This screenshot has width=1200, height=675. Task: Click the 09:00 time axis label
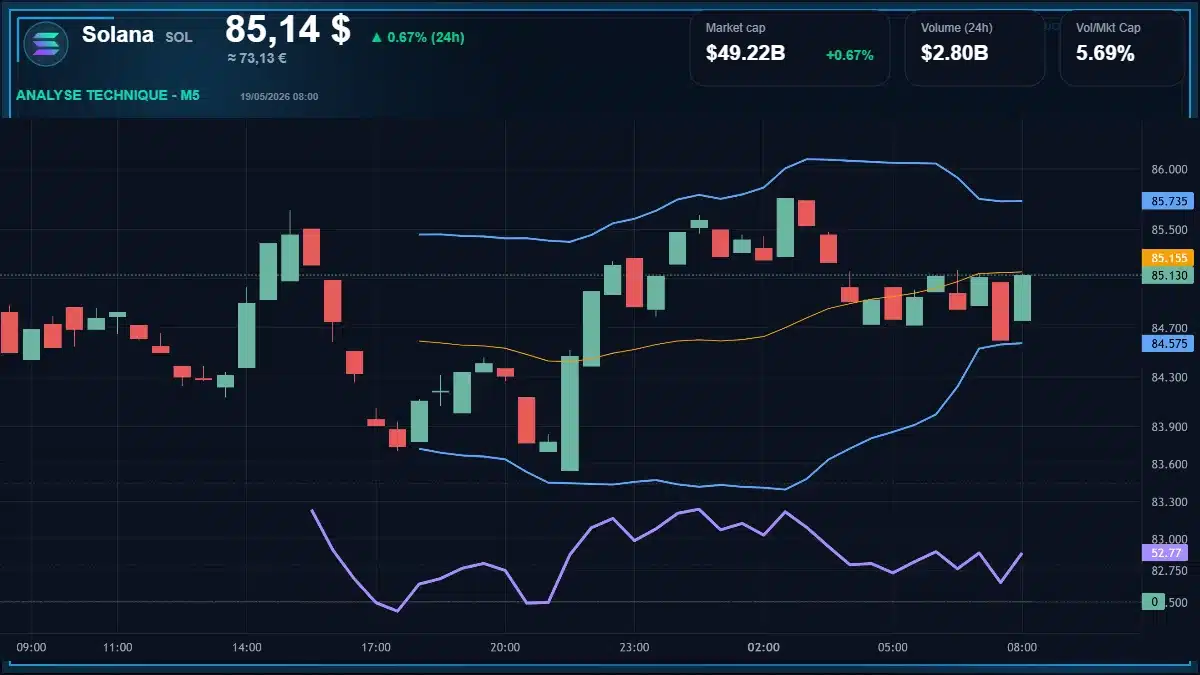point(32,647)
